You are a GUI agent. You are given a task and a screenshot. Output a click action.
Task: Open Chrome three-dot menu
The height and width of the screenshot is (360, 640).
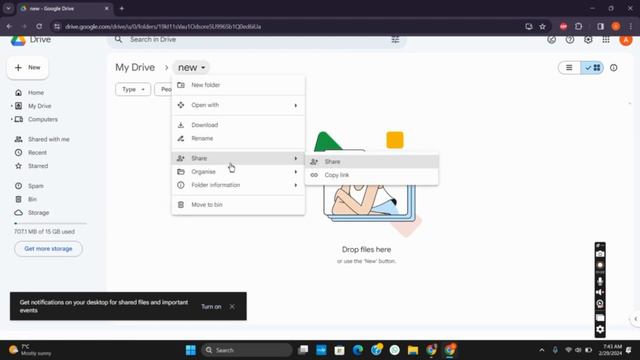tap(631, 27)
